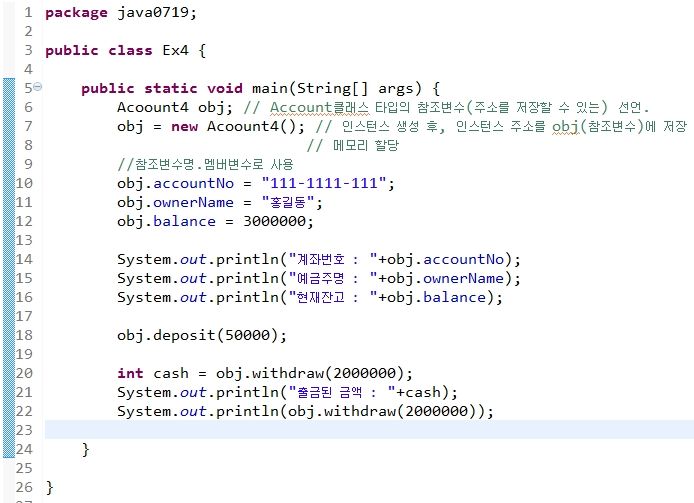
Task: Collapse the main method fold marker
Action: (38, 86)
